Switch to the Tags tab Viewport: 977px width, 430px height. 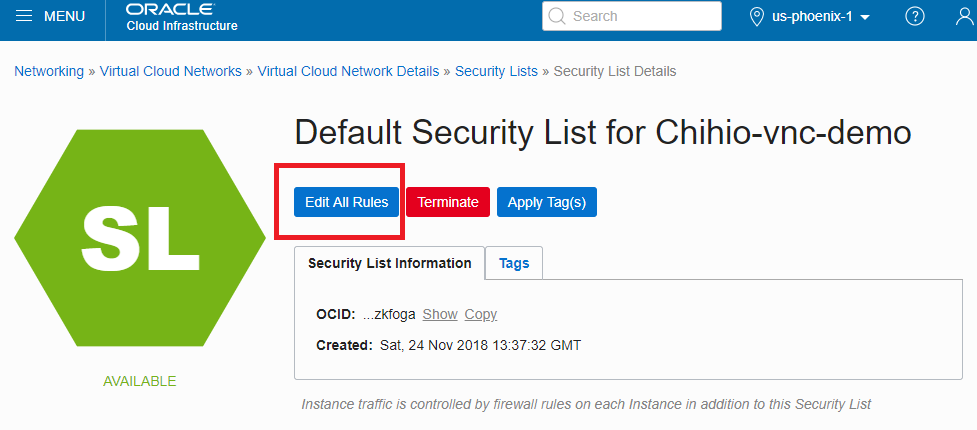click(x=514, y=263)
